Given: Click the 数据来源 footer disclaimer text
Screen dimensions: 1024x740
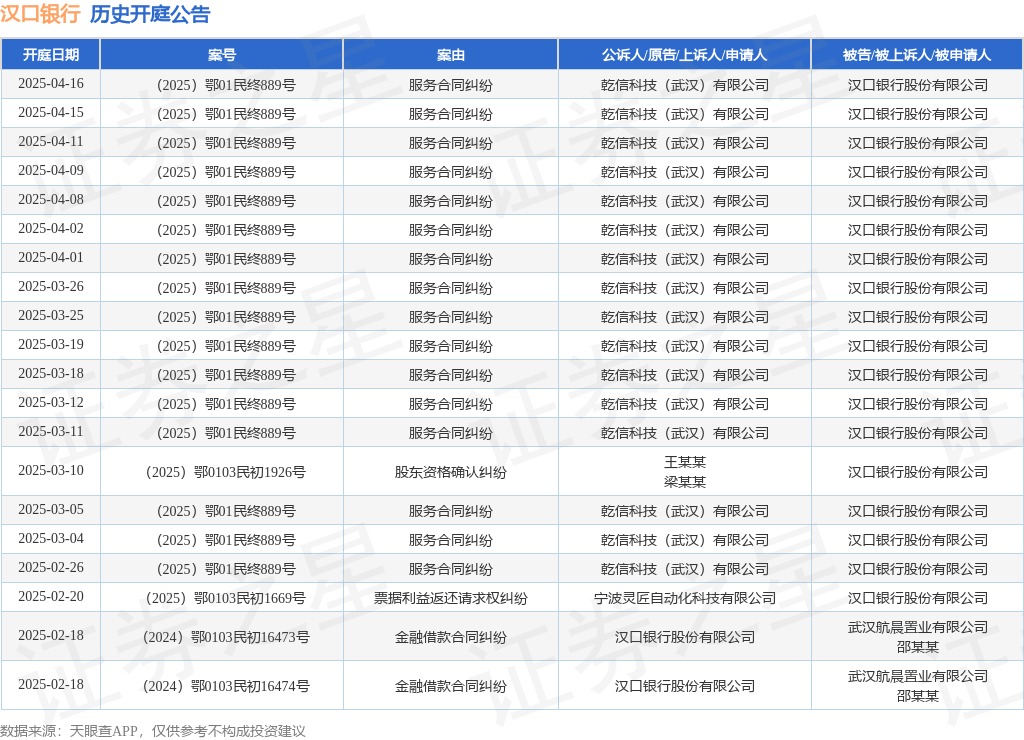Looking at the screenshot, I should [153, 730].
